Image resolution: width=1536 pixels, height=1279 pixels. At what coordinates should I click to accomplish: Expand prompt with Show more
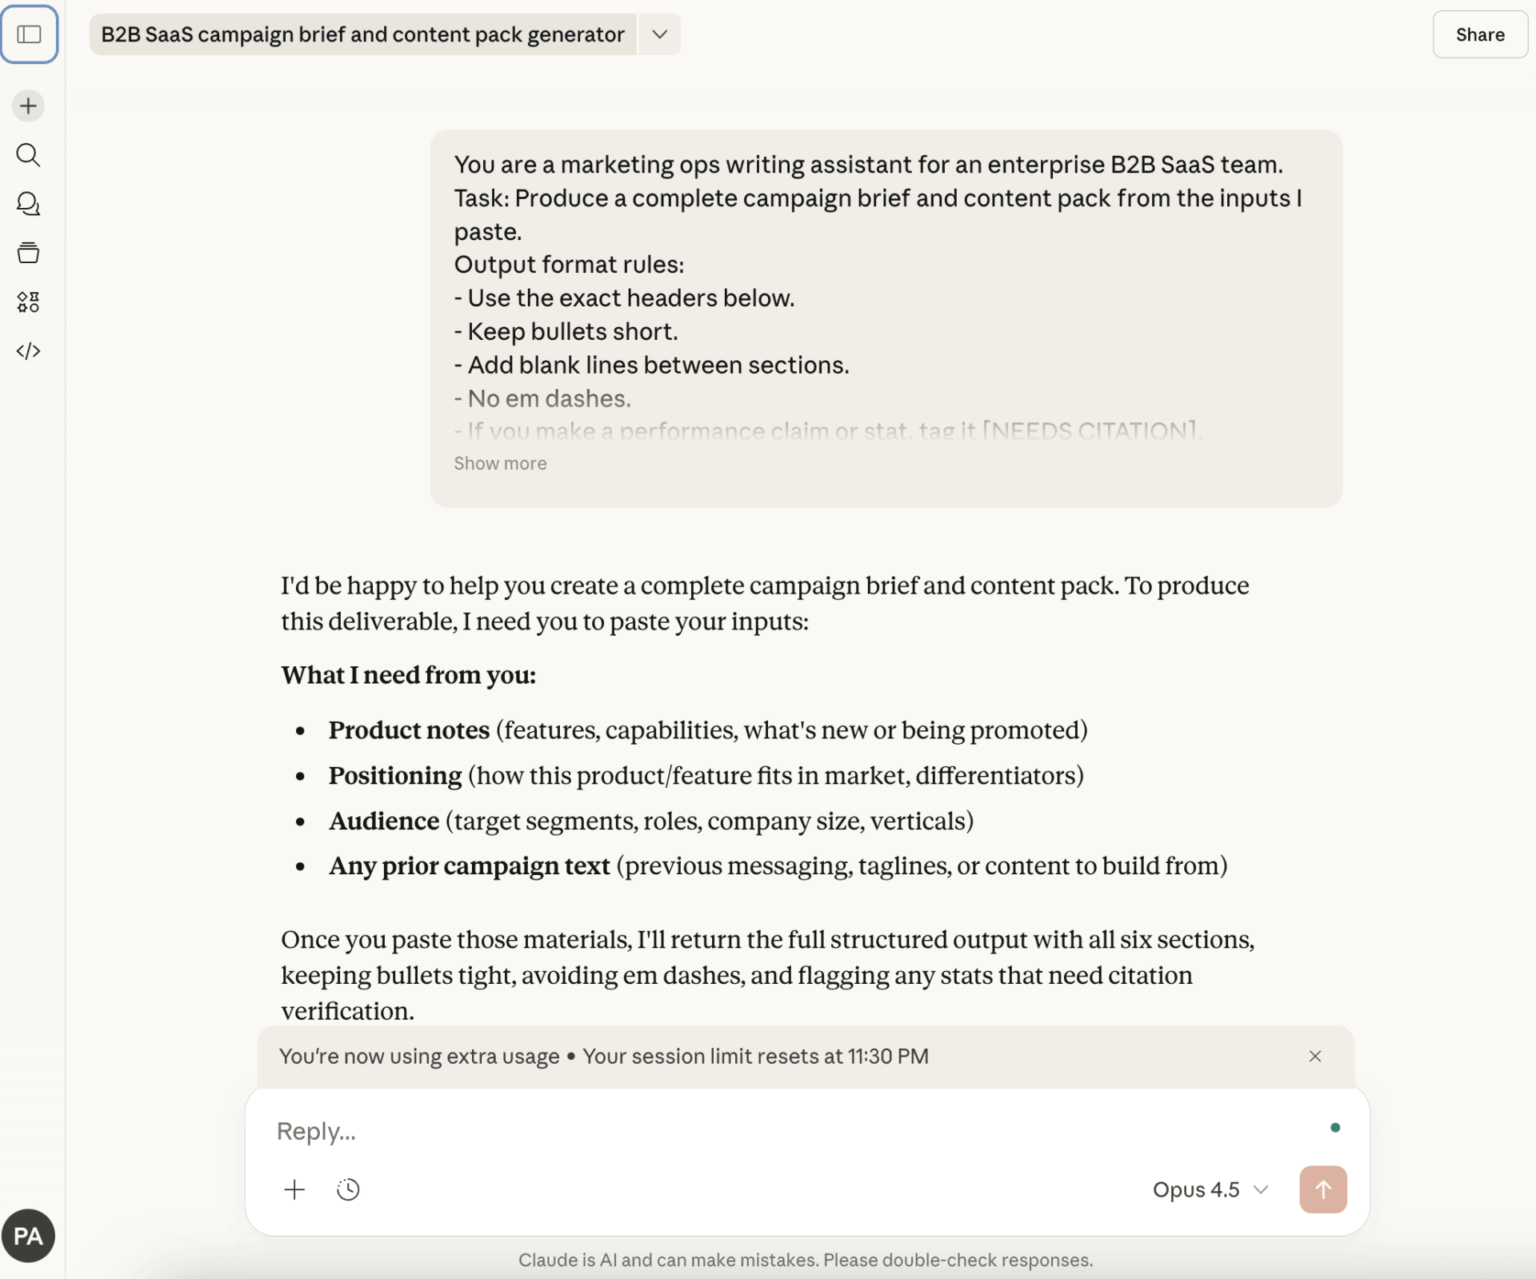pyautogui.click(x=500, y=464)
